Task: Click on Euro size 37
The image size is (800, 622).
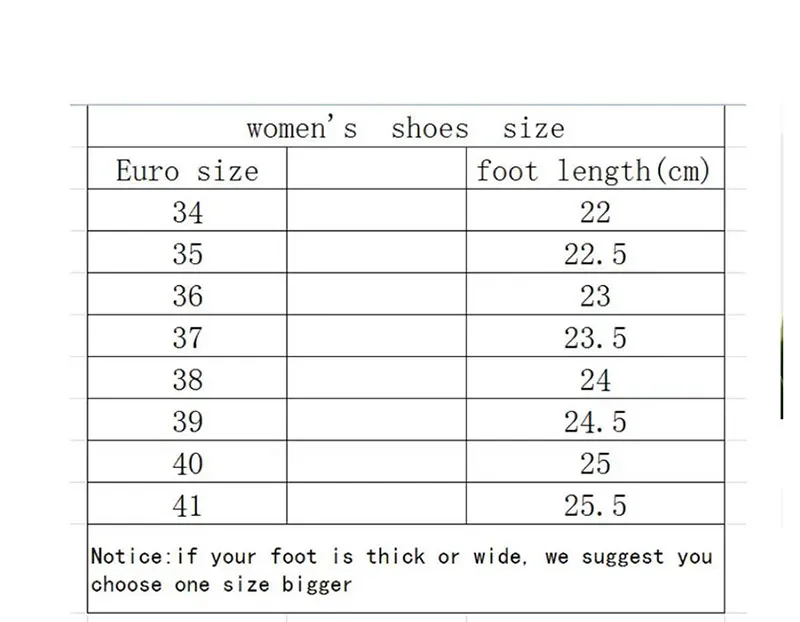Action: click(x=187, y=338)
